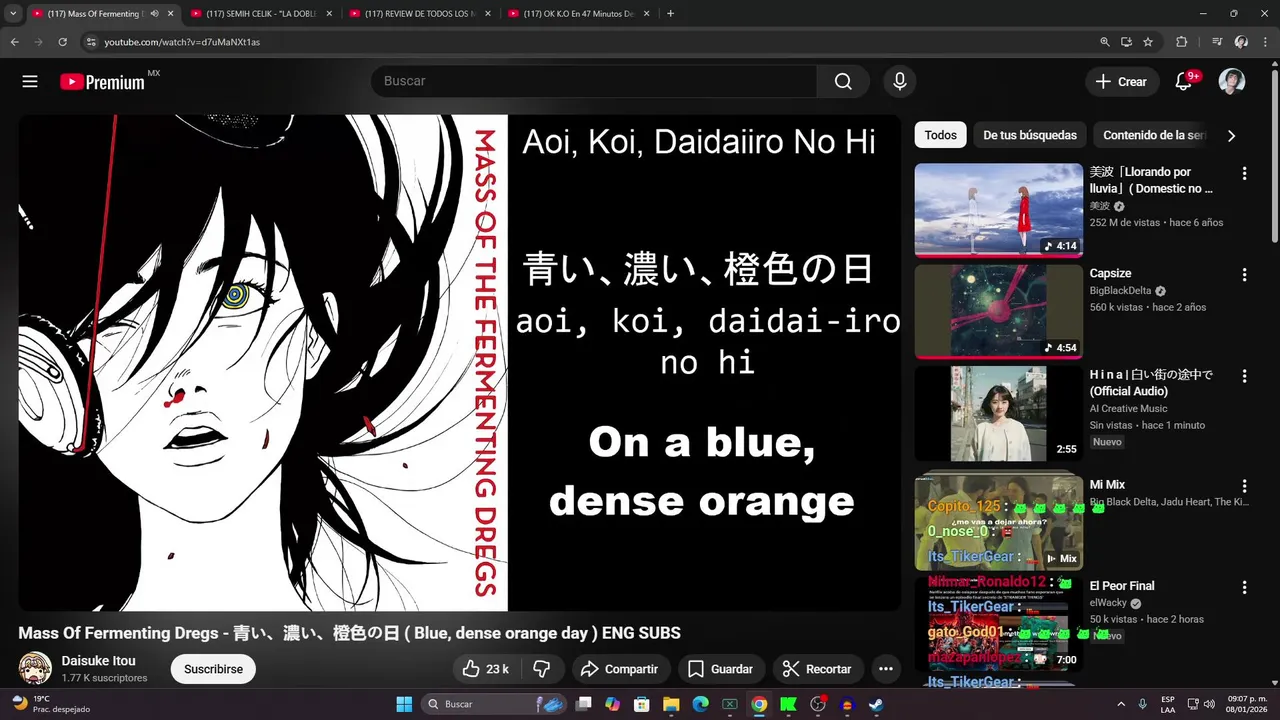
Task: Open the Chrome tab search dropdown
Action: [x=13, y=14]
